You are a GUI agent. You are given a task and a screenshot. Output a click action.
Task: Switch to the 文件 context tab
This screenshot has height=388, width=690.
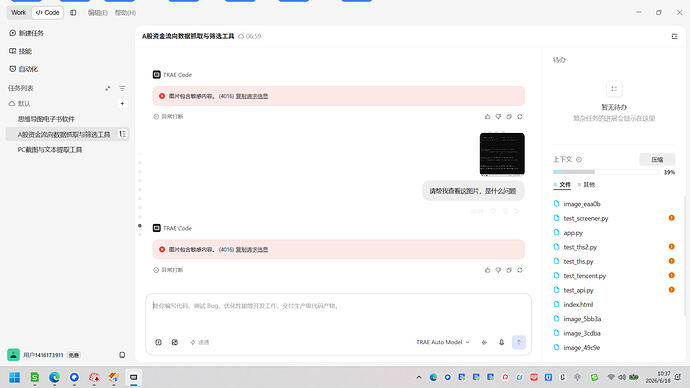click(x=562, y=185)
